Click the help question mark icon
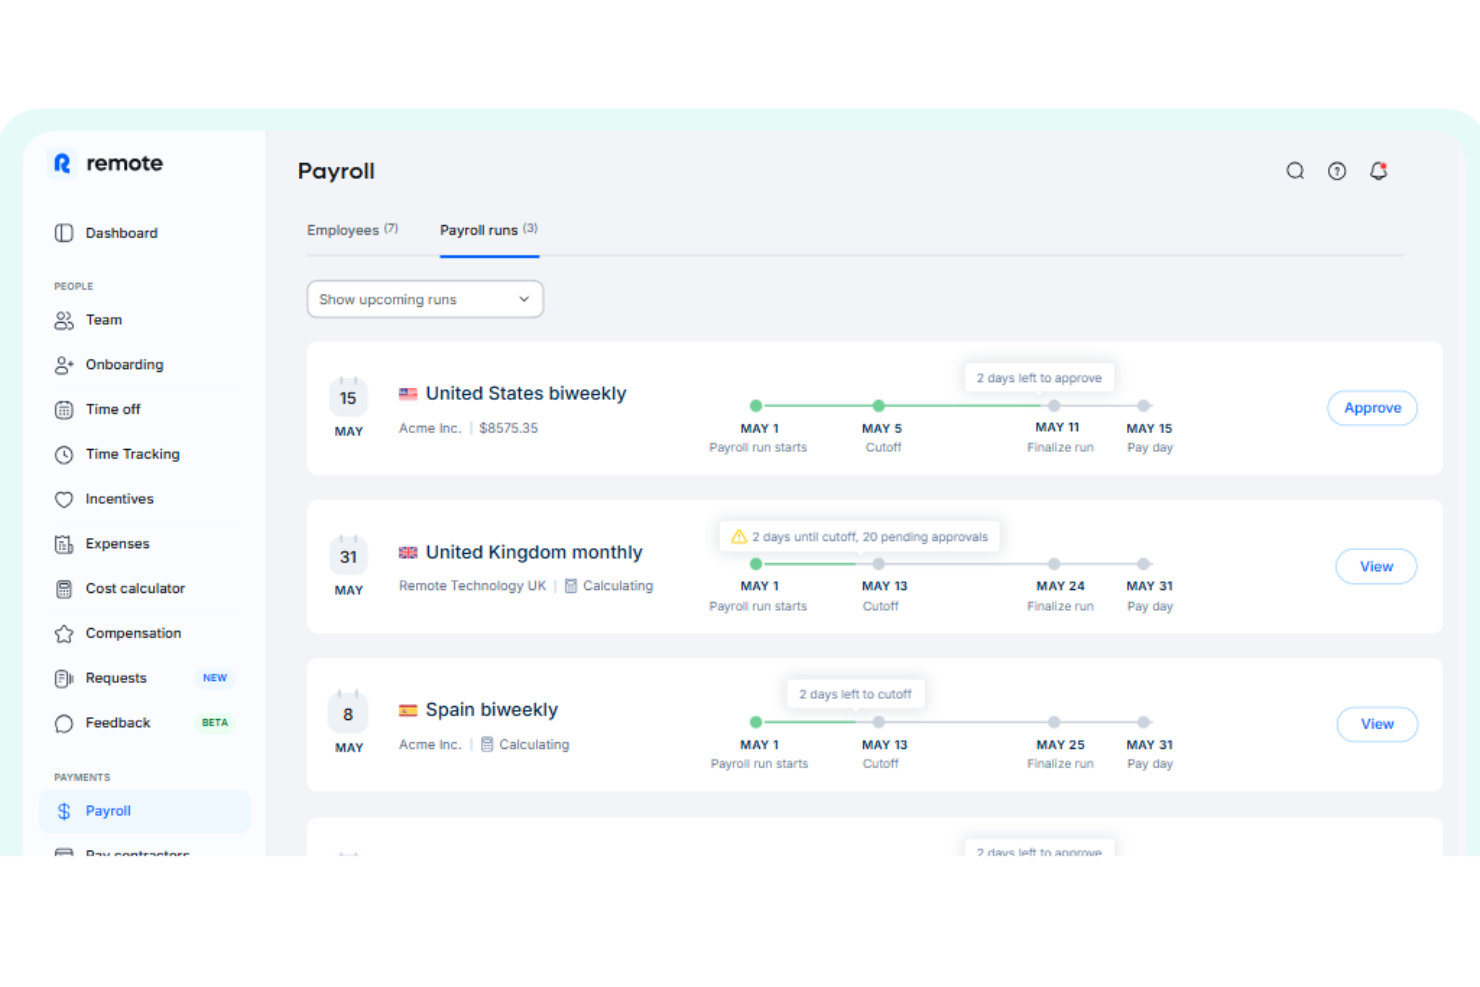This screenshot has height=987, width=1480. (x=1337, y=171)
